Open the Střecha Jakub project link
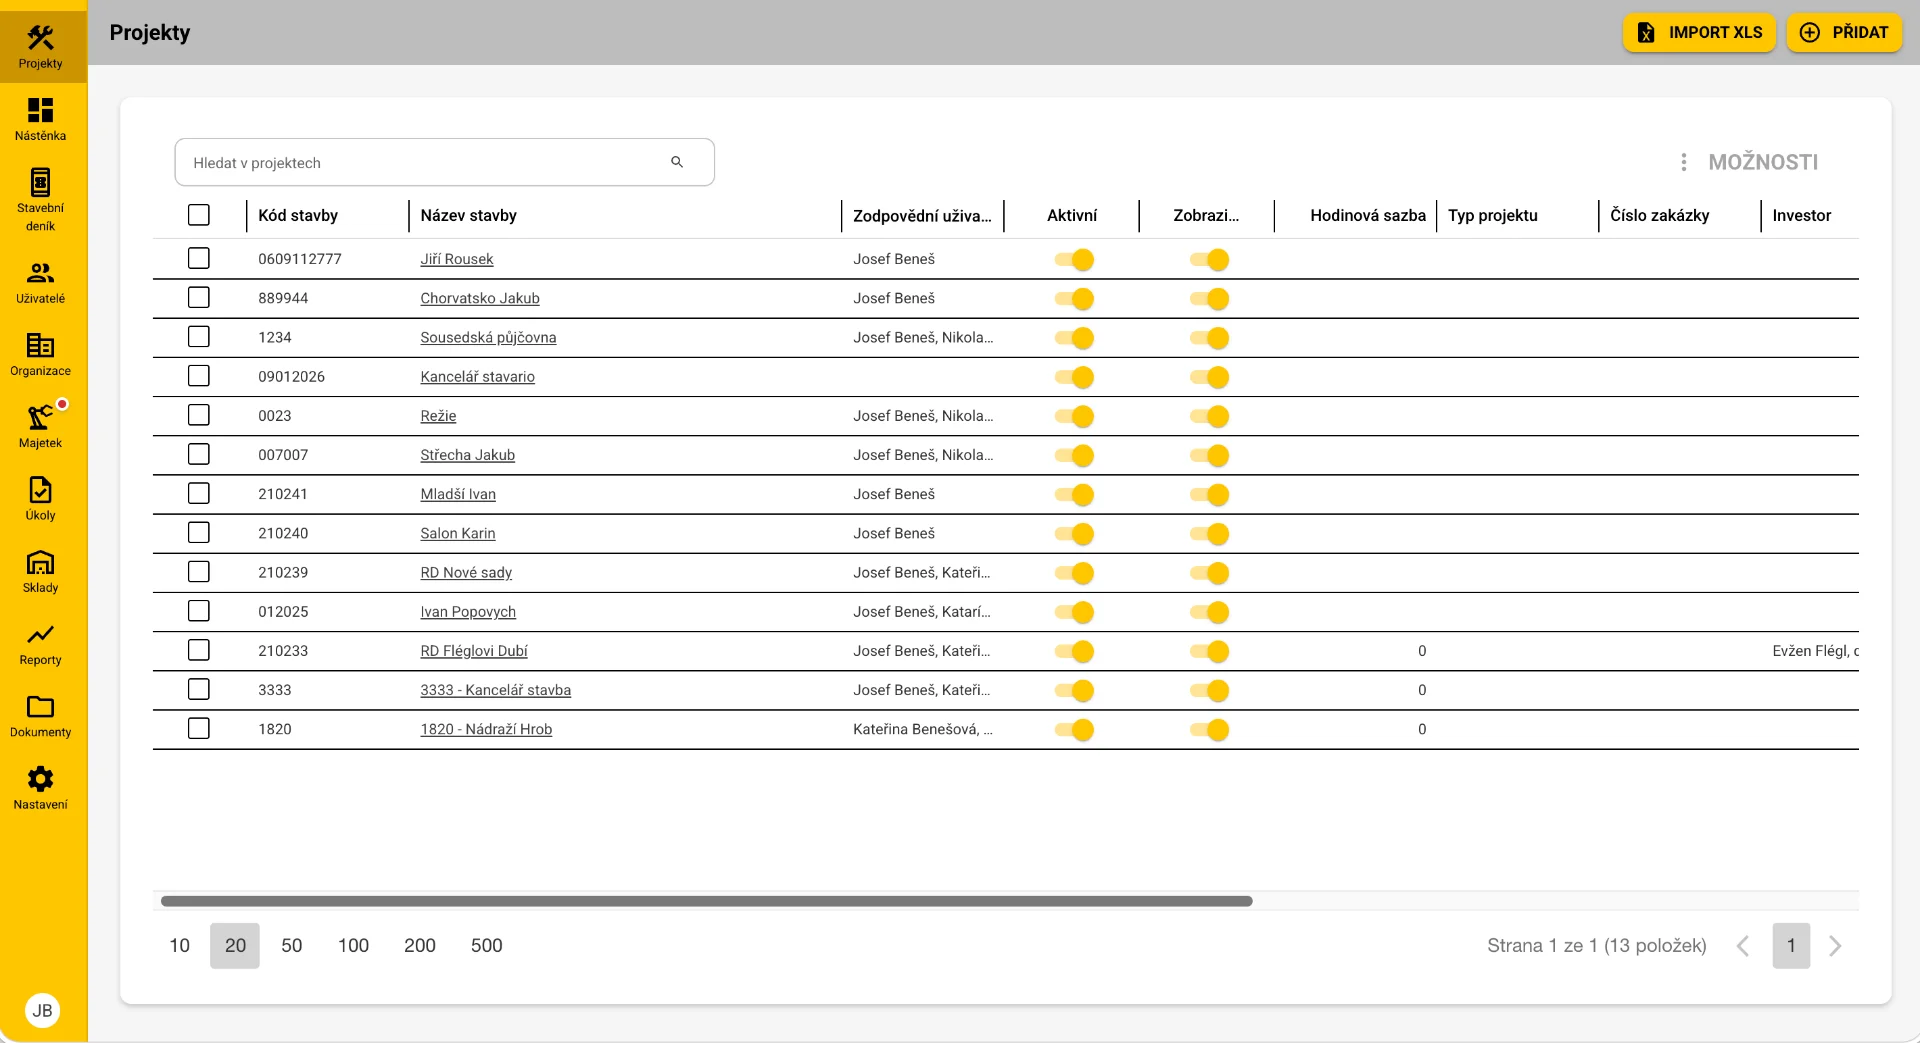Viewport: 1920px width, 1043px height. coord(468,455)
